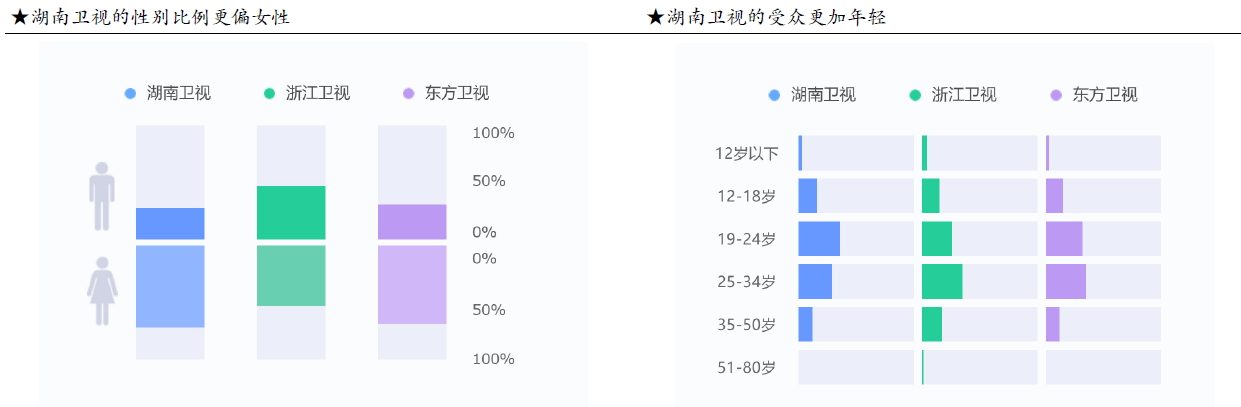The width and height of the screenshot is (1241, 407).
Task: Click the 湖南卫视 male percentage bar
Action: click(170, 224)
